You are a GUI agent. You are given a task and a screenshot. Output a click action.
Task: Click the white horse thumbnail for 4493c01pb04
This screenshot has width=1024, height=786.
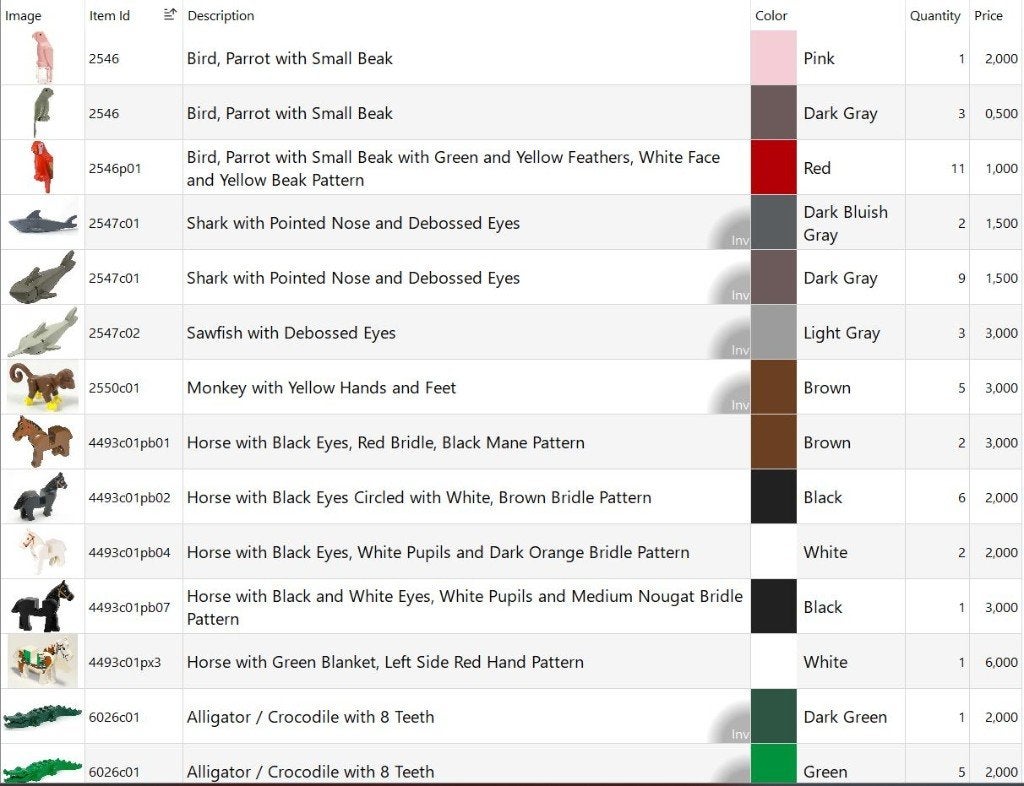43,552
